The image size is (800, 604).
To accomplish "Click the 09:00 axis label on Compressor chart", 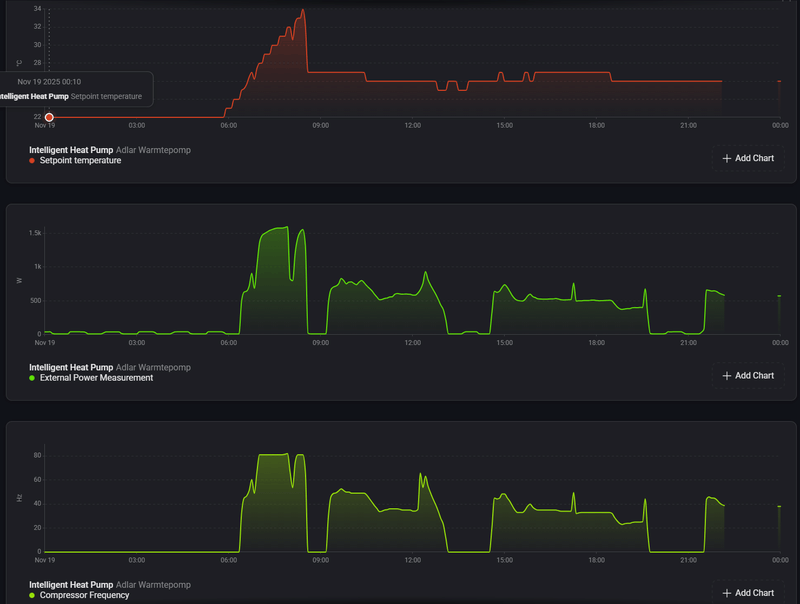I will tap(320, 560).
